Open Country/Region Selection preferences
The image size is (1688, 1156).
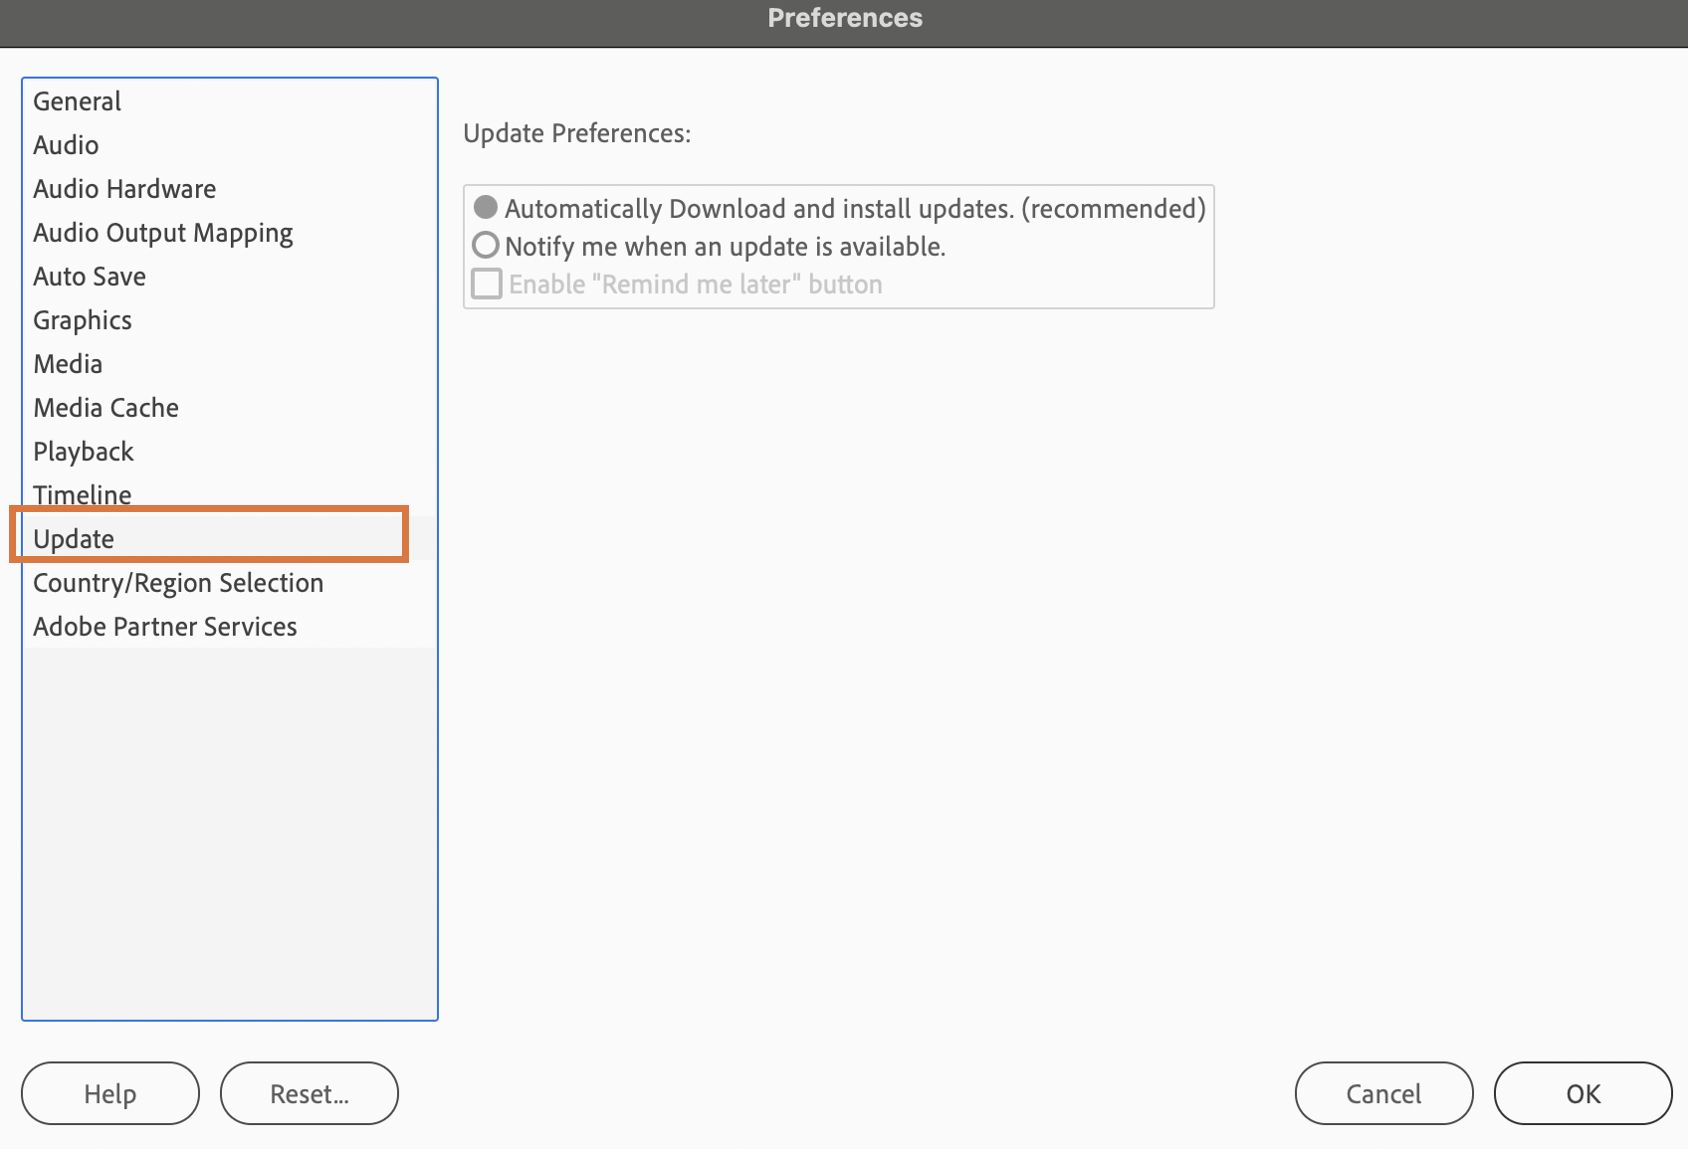pyautogui.click(x=178, y=583)
